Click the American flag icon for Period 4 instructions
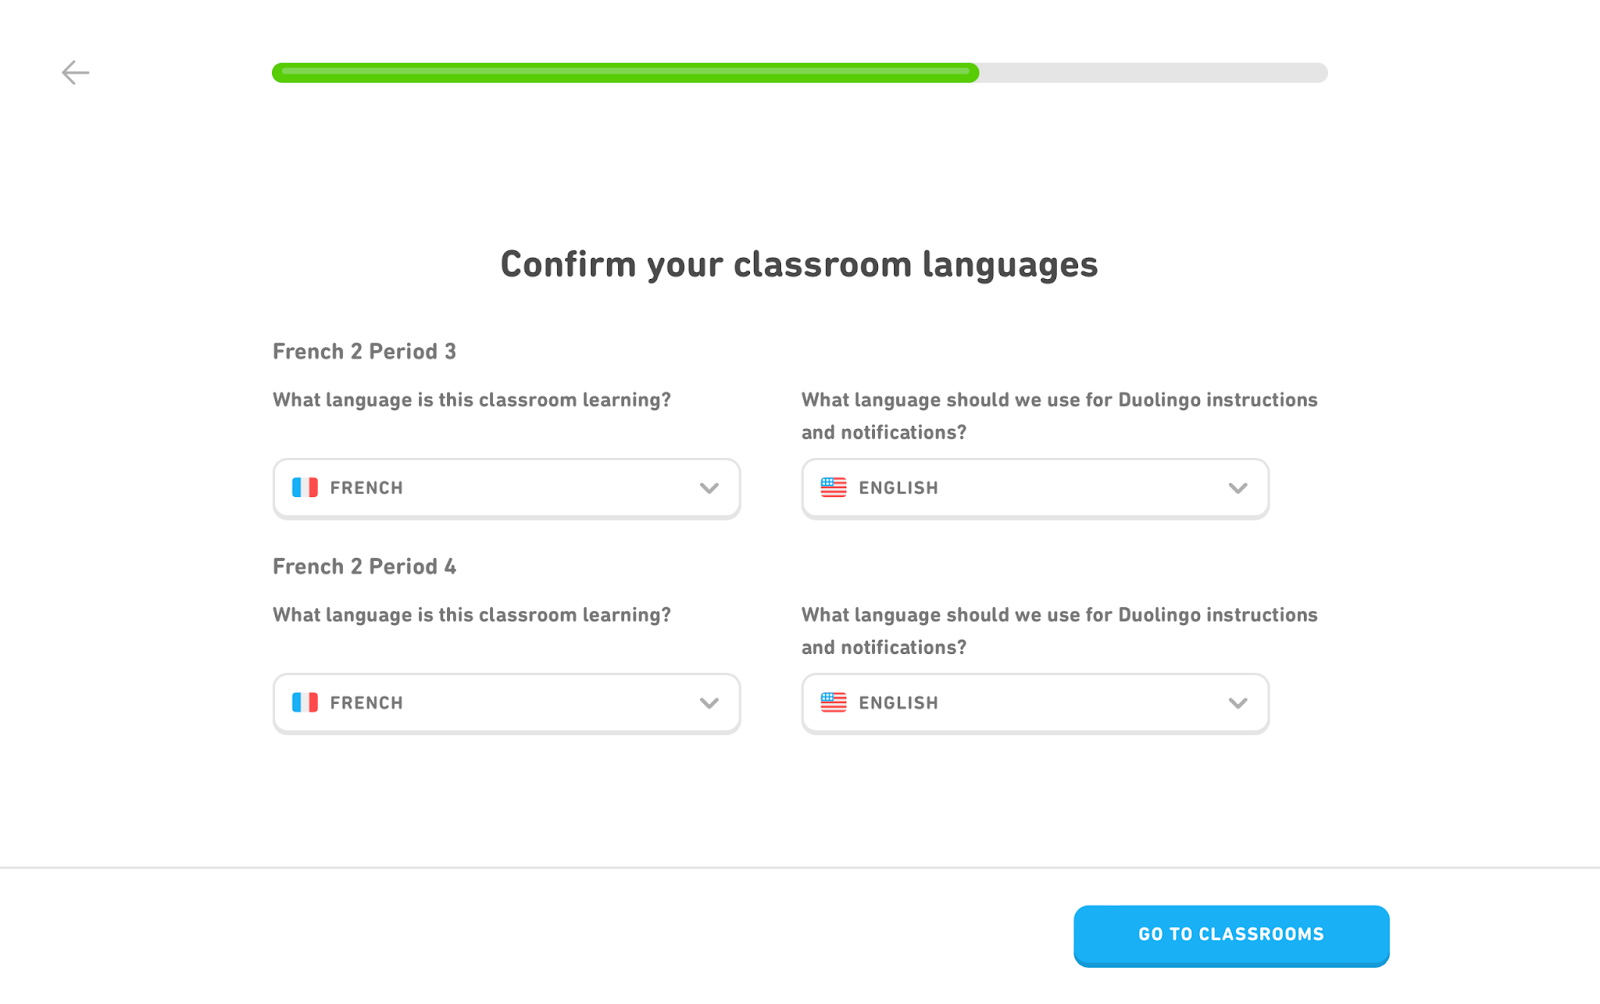This screenshot has width=1600, height=1004. (x=834, y=703)
